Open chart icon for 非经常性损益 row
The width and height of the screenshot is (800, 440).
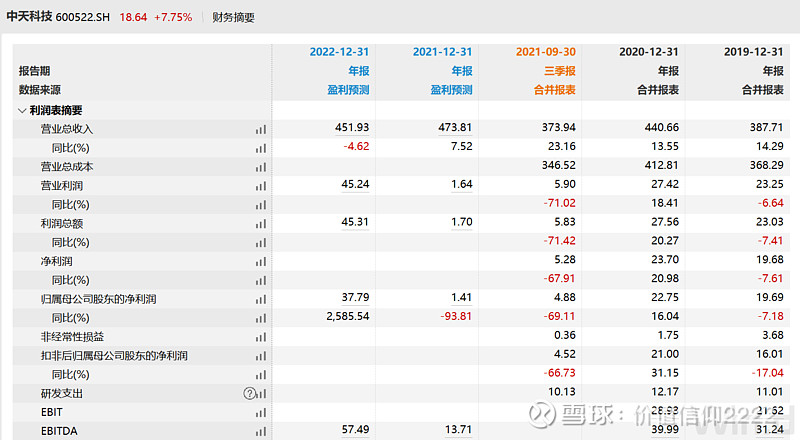(x=261, y=337)
